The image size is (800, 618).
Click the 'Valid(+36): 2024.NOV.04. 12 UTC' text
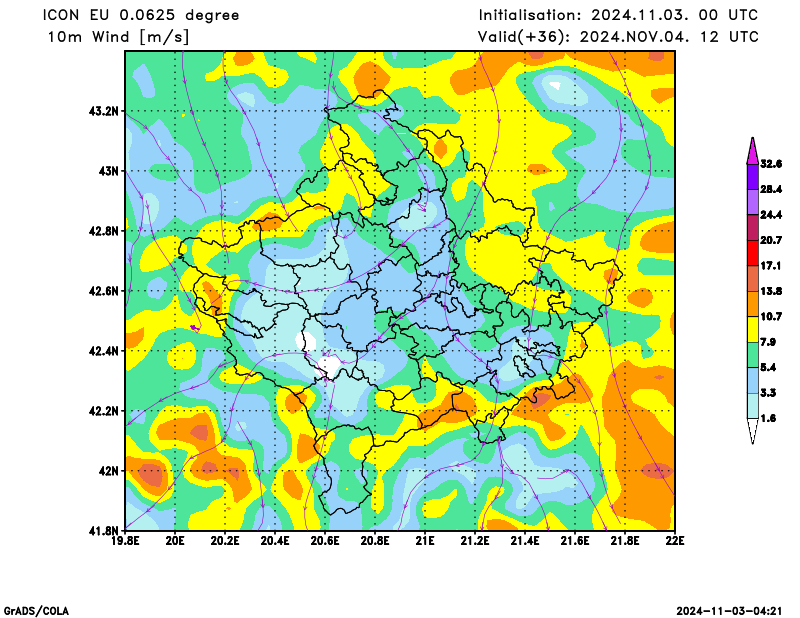[618, 37]
